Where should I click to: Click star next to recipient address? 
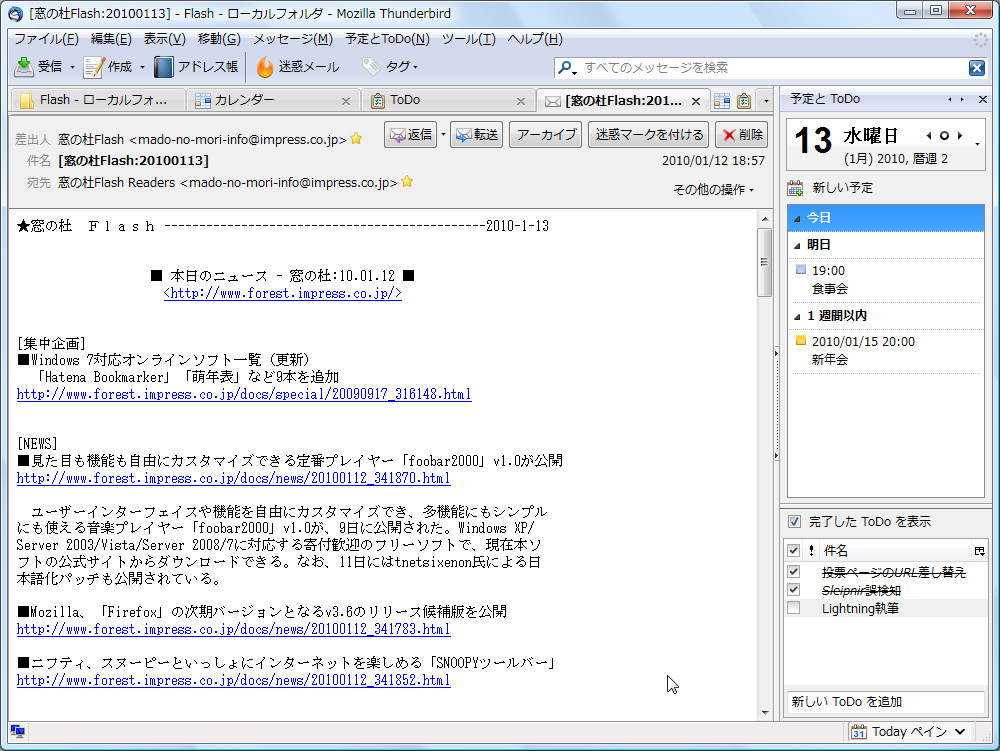(407, 182)
